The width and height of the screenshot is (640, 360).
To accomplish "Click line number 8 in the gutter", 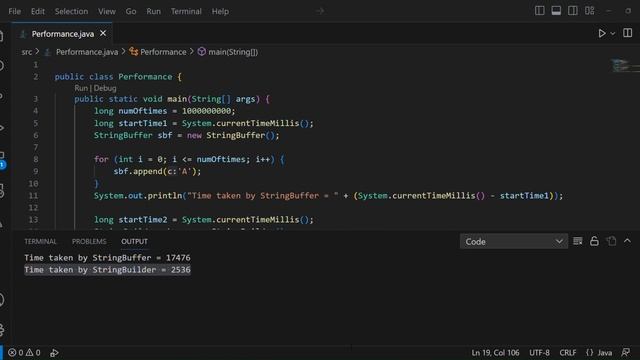I will point(36,159).
